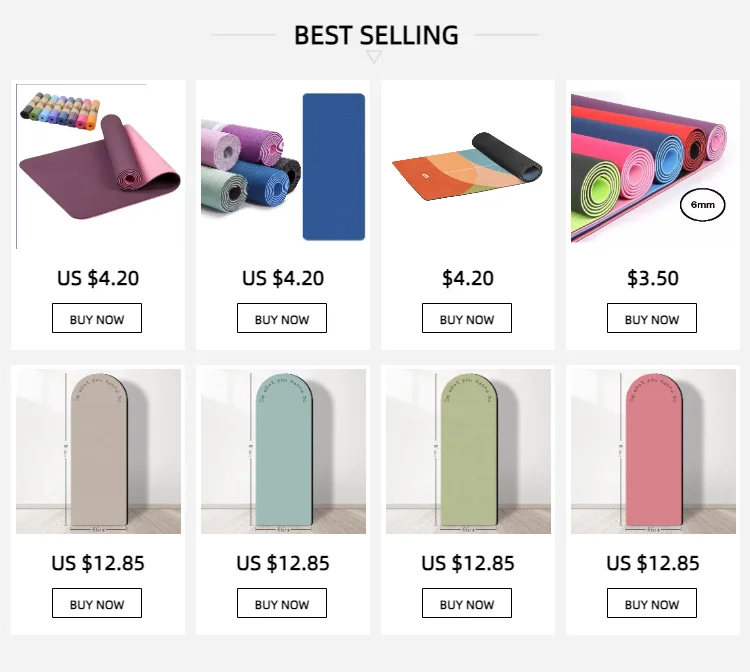Click the triangle below BEST SELLING
750x672 pixels.
coord(375,57)
